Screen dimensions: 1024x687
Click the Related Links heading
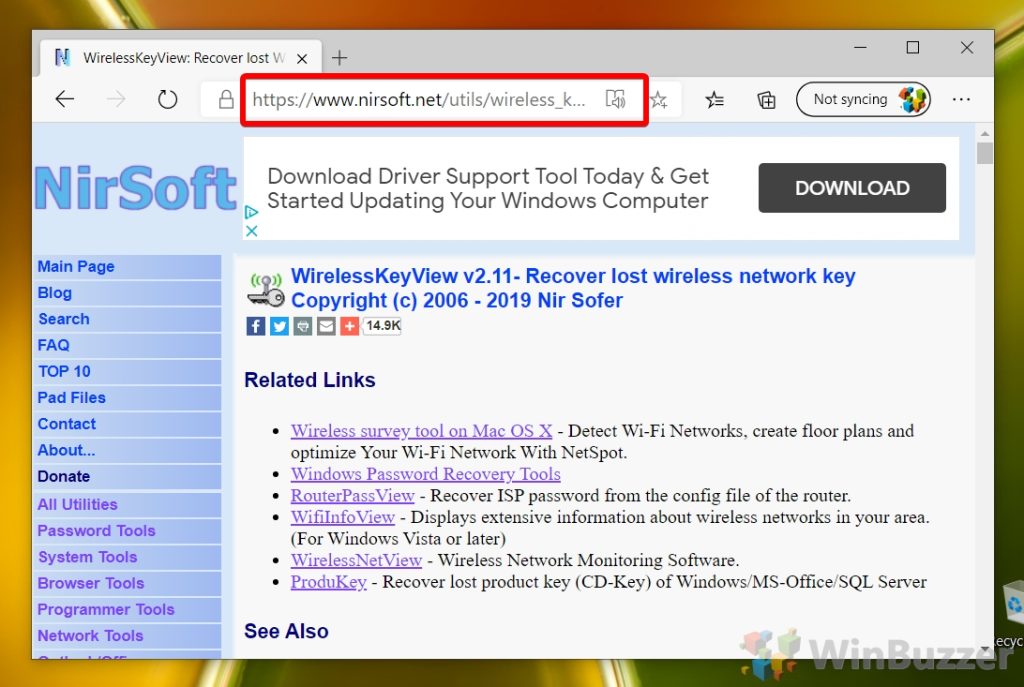pos(310,380)
